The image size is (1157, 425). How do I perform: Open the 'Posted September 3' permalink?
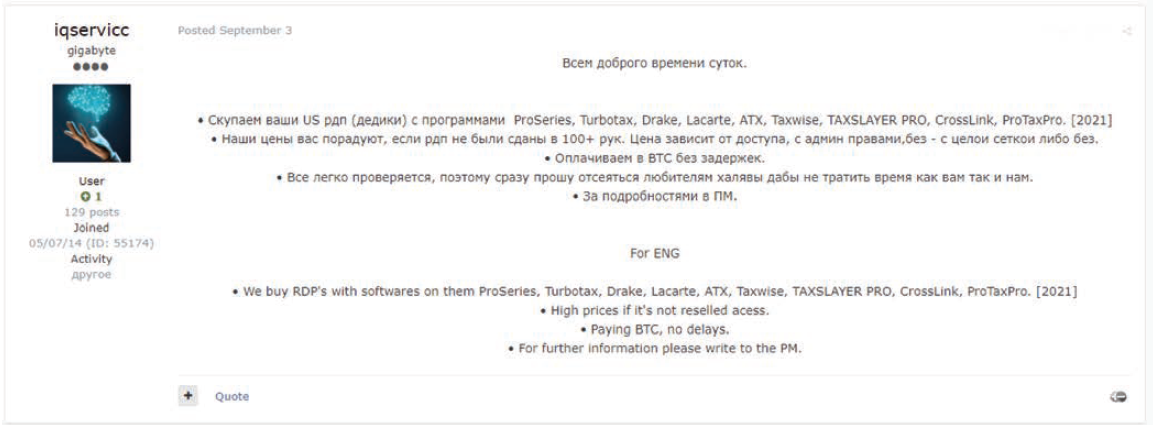(x=235, y=30)
